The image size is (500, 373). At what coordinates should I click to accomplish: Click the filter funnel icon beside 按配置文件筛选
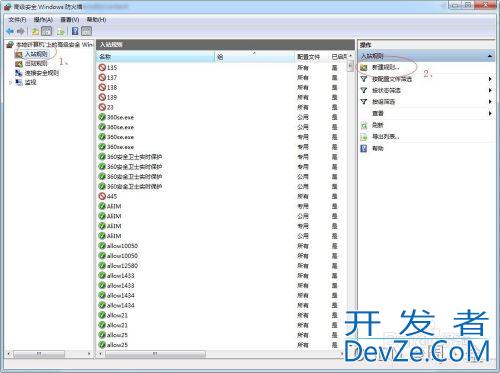coord(364,79)
